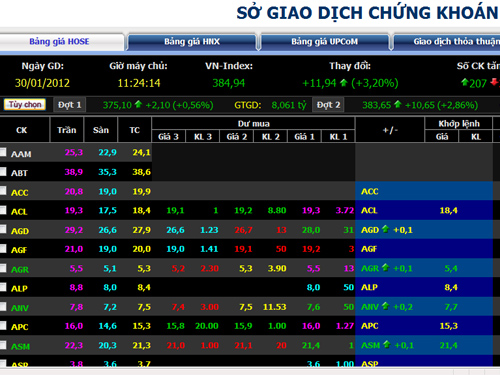500x375 pixels.
Task: Click the VN-Index value 384,94
Action: 229,83
